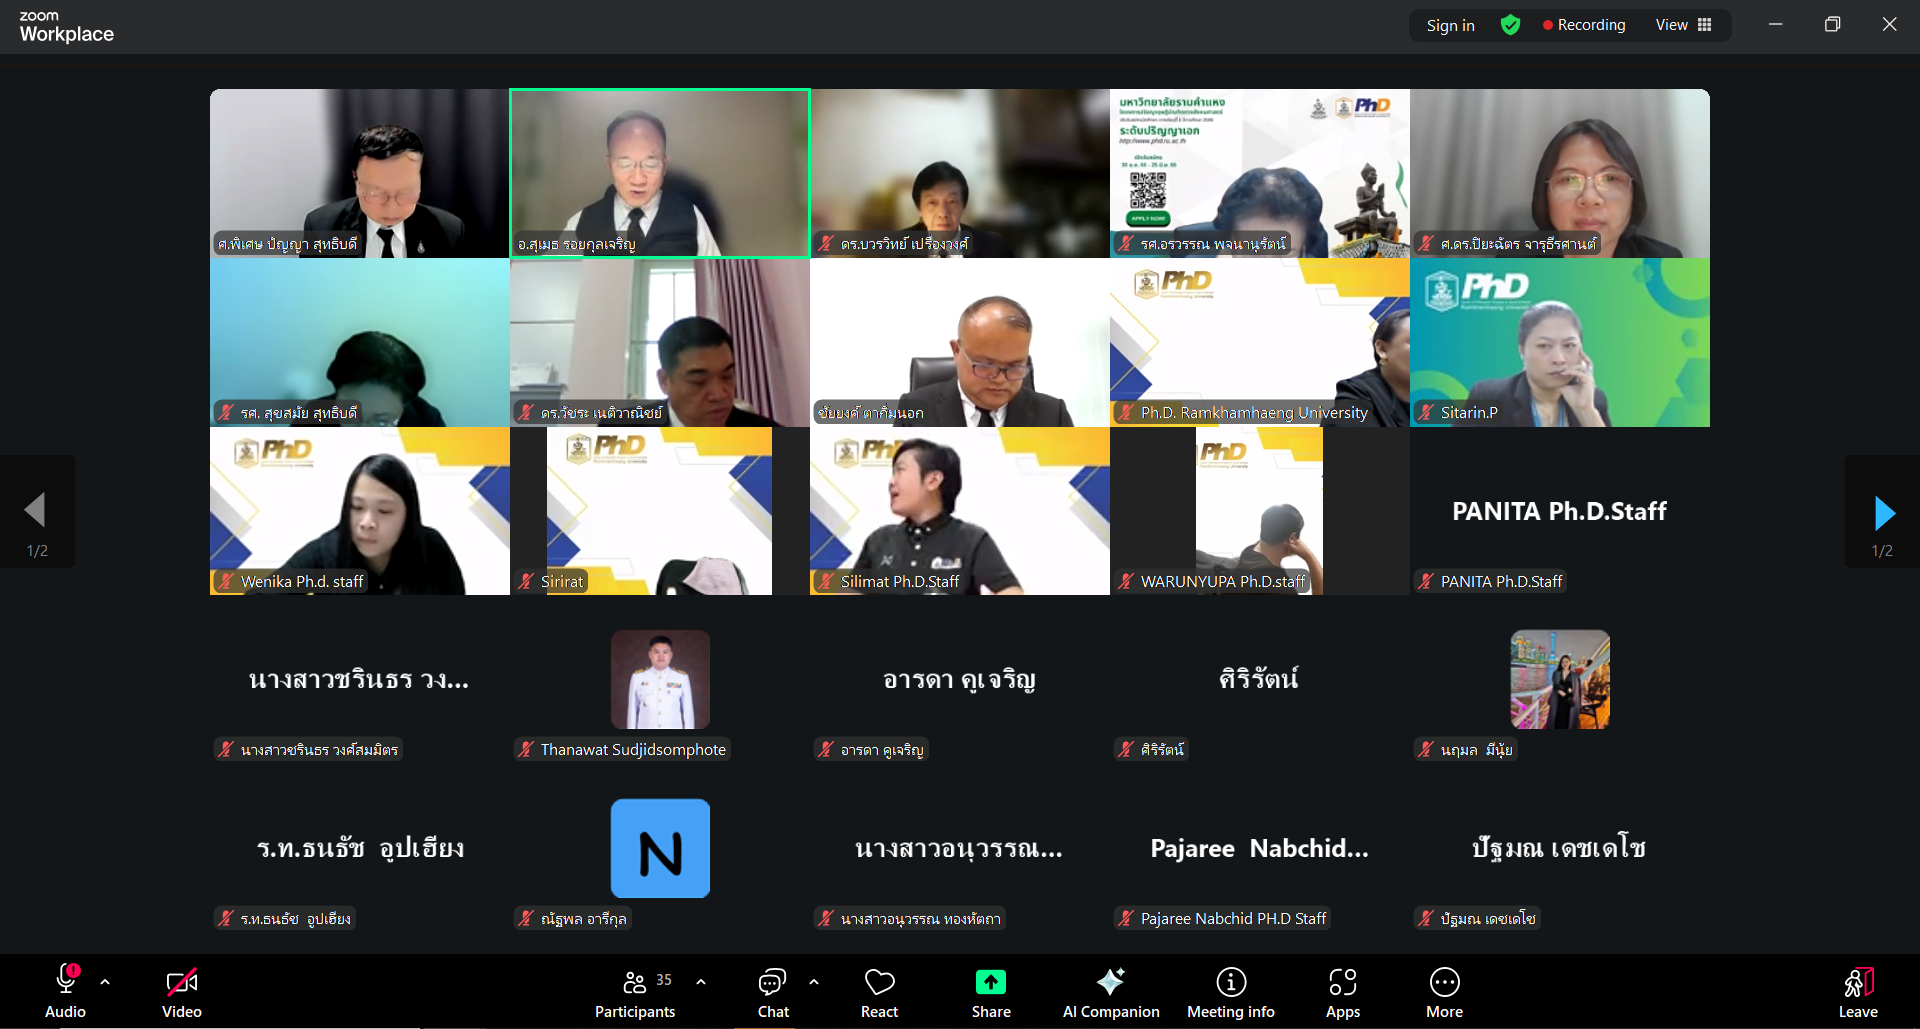
Task: Expand the Chat options caret
Action: (x=814, y=982)
